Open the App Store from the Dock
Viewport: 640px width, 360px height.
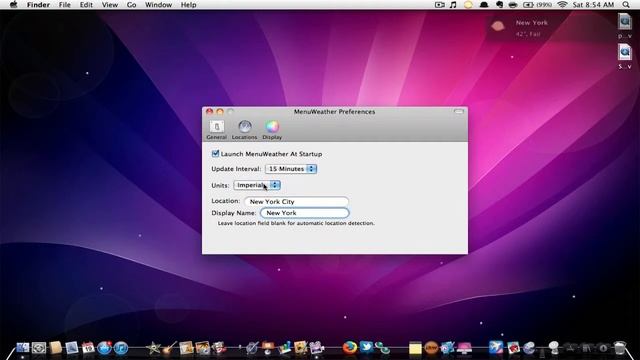[x=104, y=348]
